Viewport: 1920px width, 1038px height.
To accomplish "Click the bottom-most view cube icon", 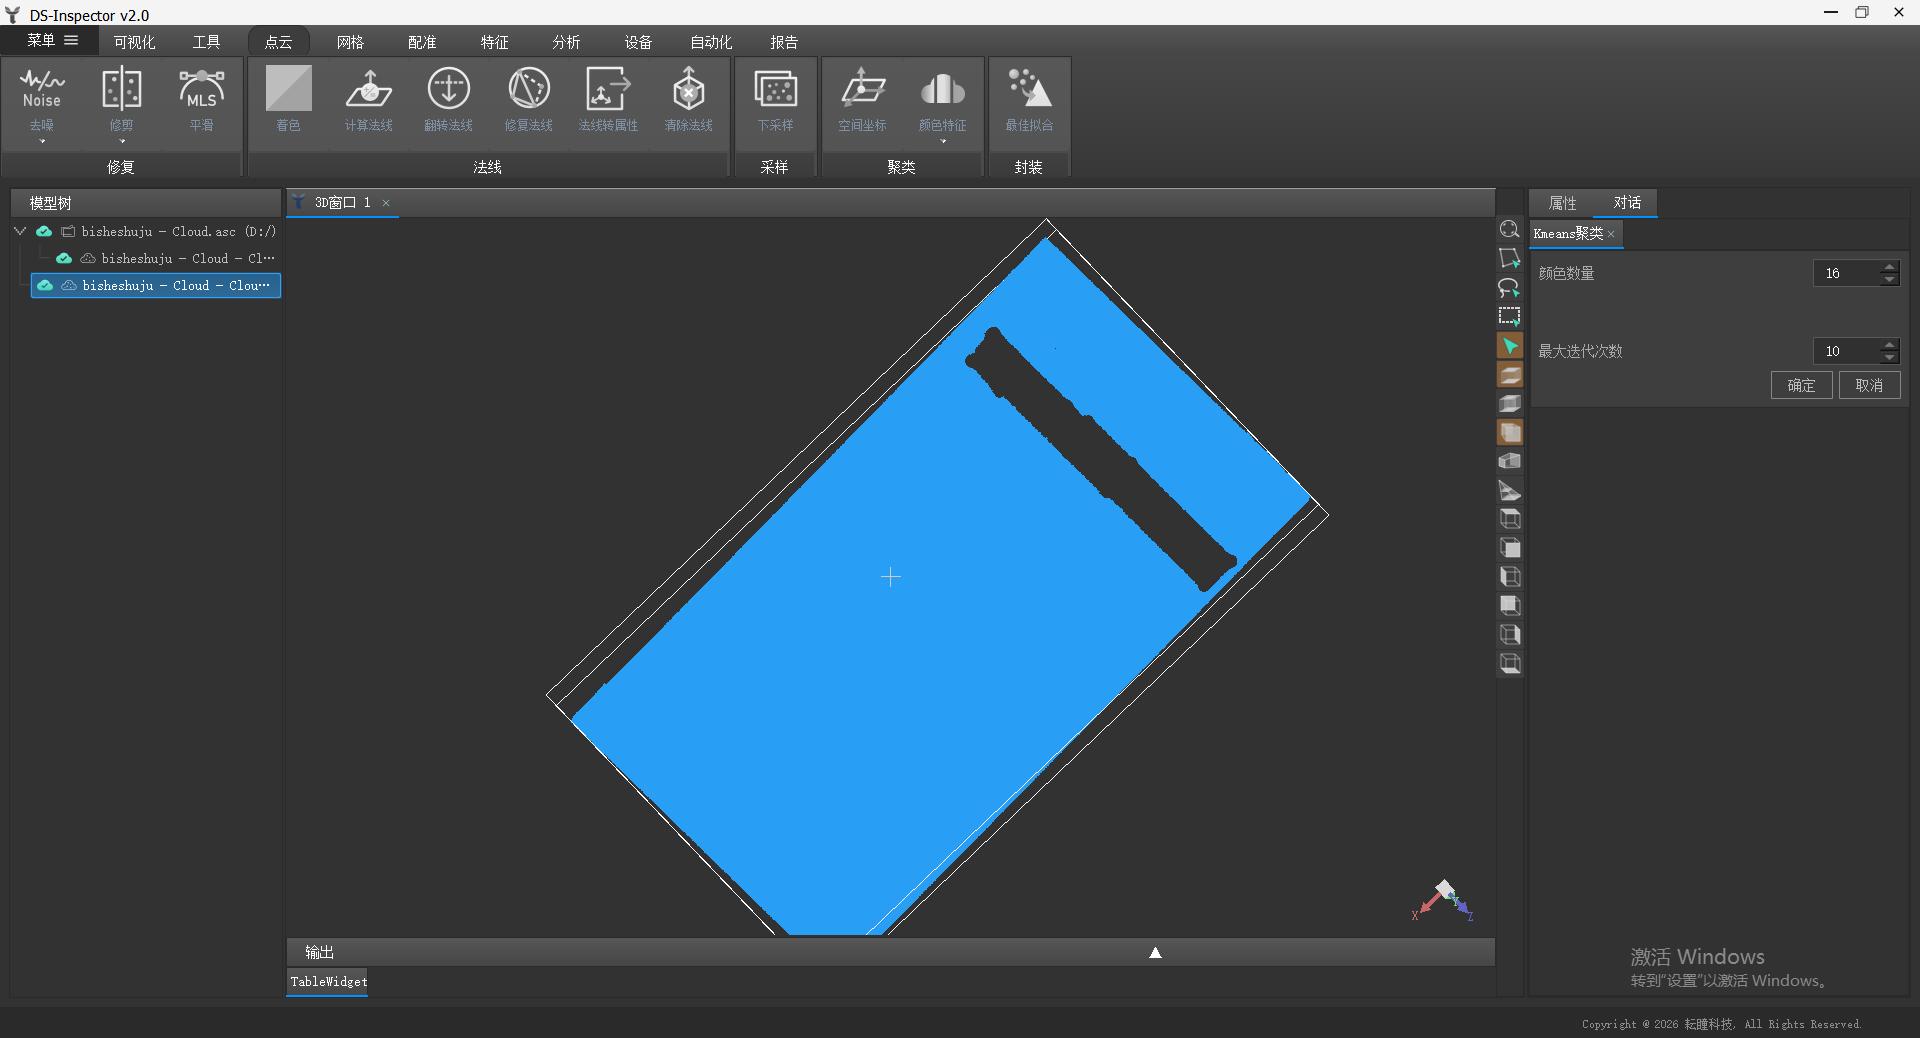I will [1510, 663].
